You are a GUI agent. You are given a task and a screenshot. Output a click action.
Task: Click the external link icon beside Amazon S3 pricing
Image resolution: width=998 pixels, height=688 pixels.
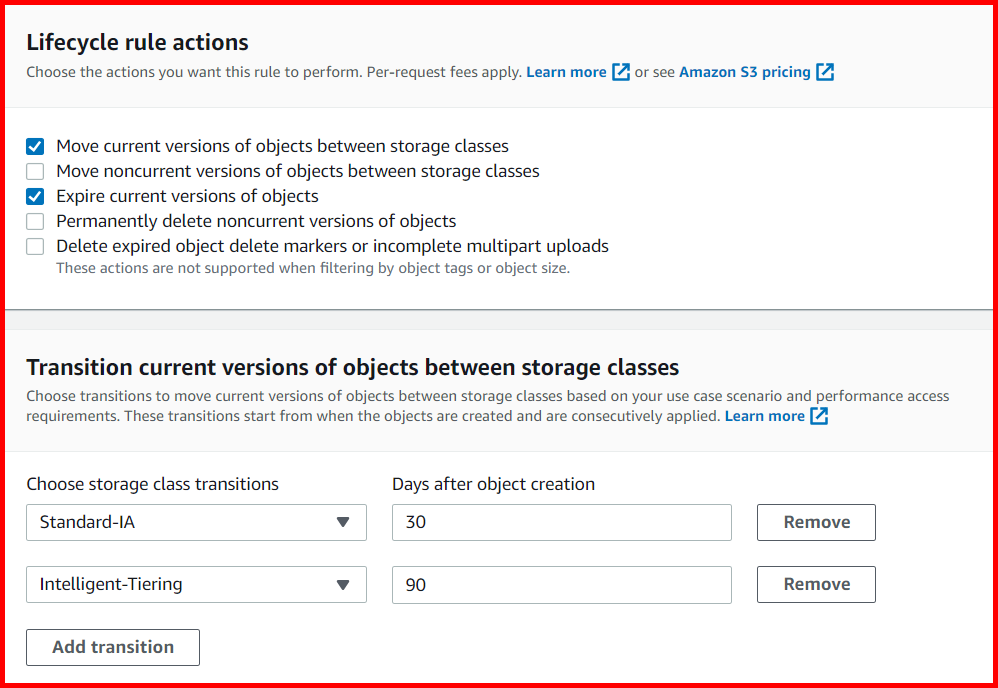826,72
